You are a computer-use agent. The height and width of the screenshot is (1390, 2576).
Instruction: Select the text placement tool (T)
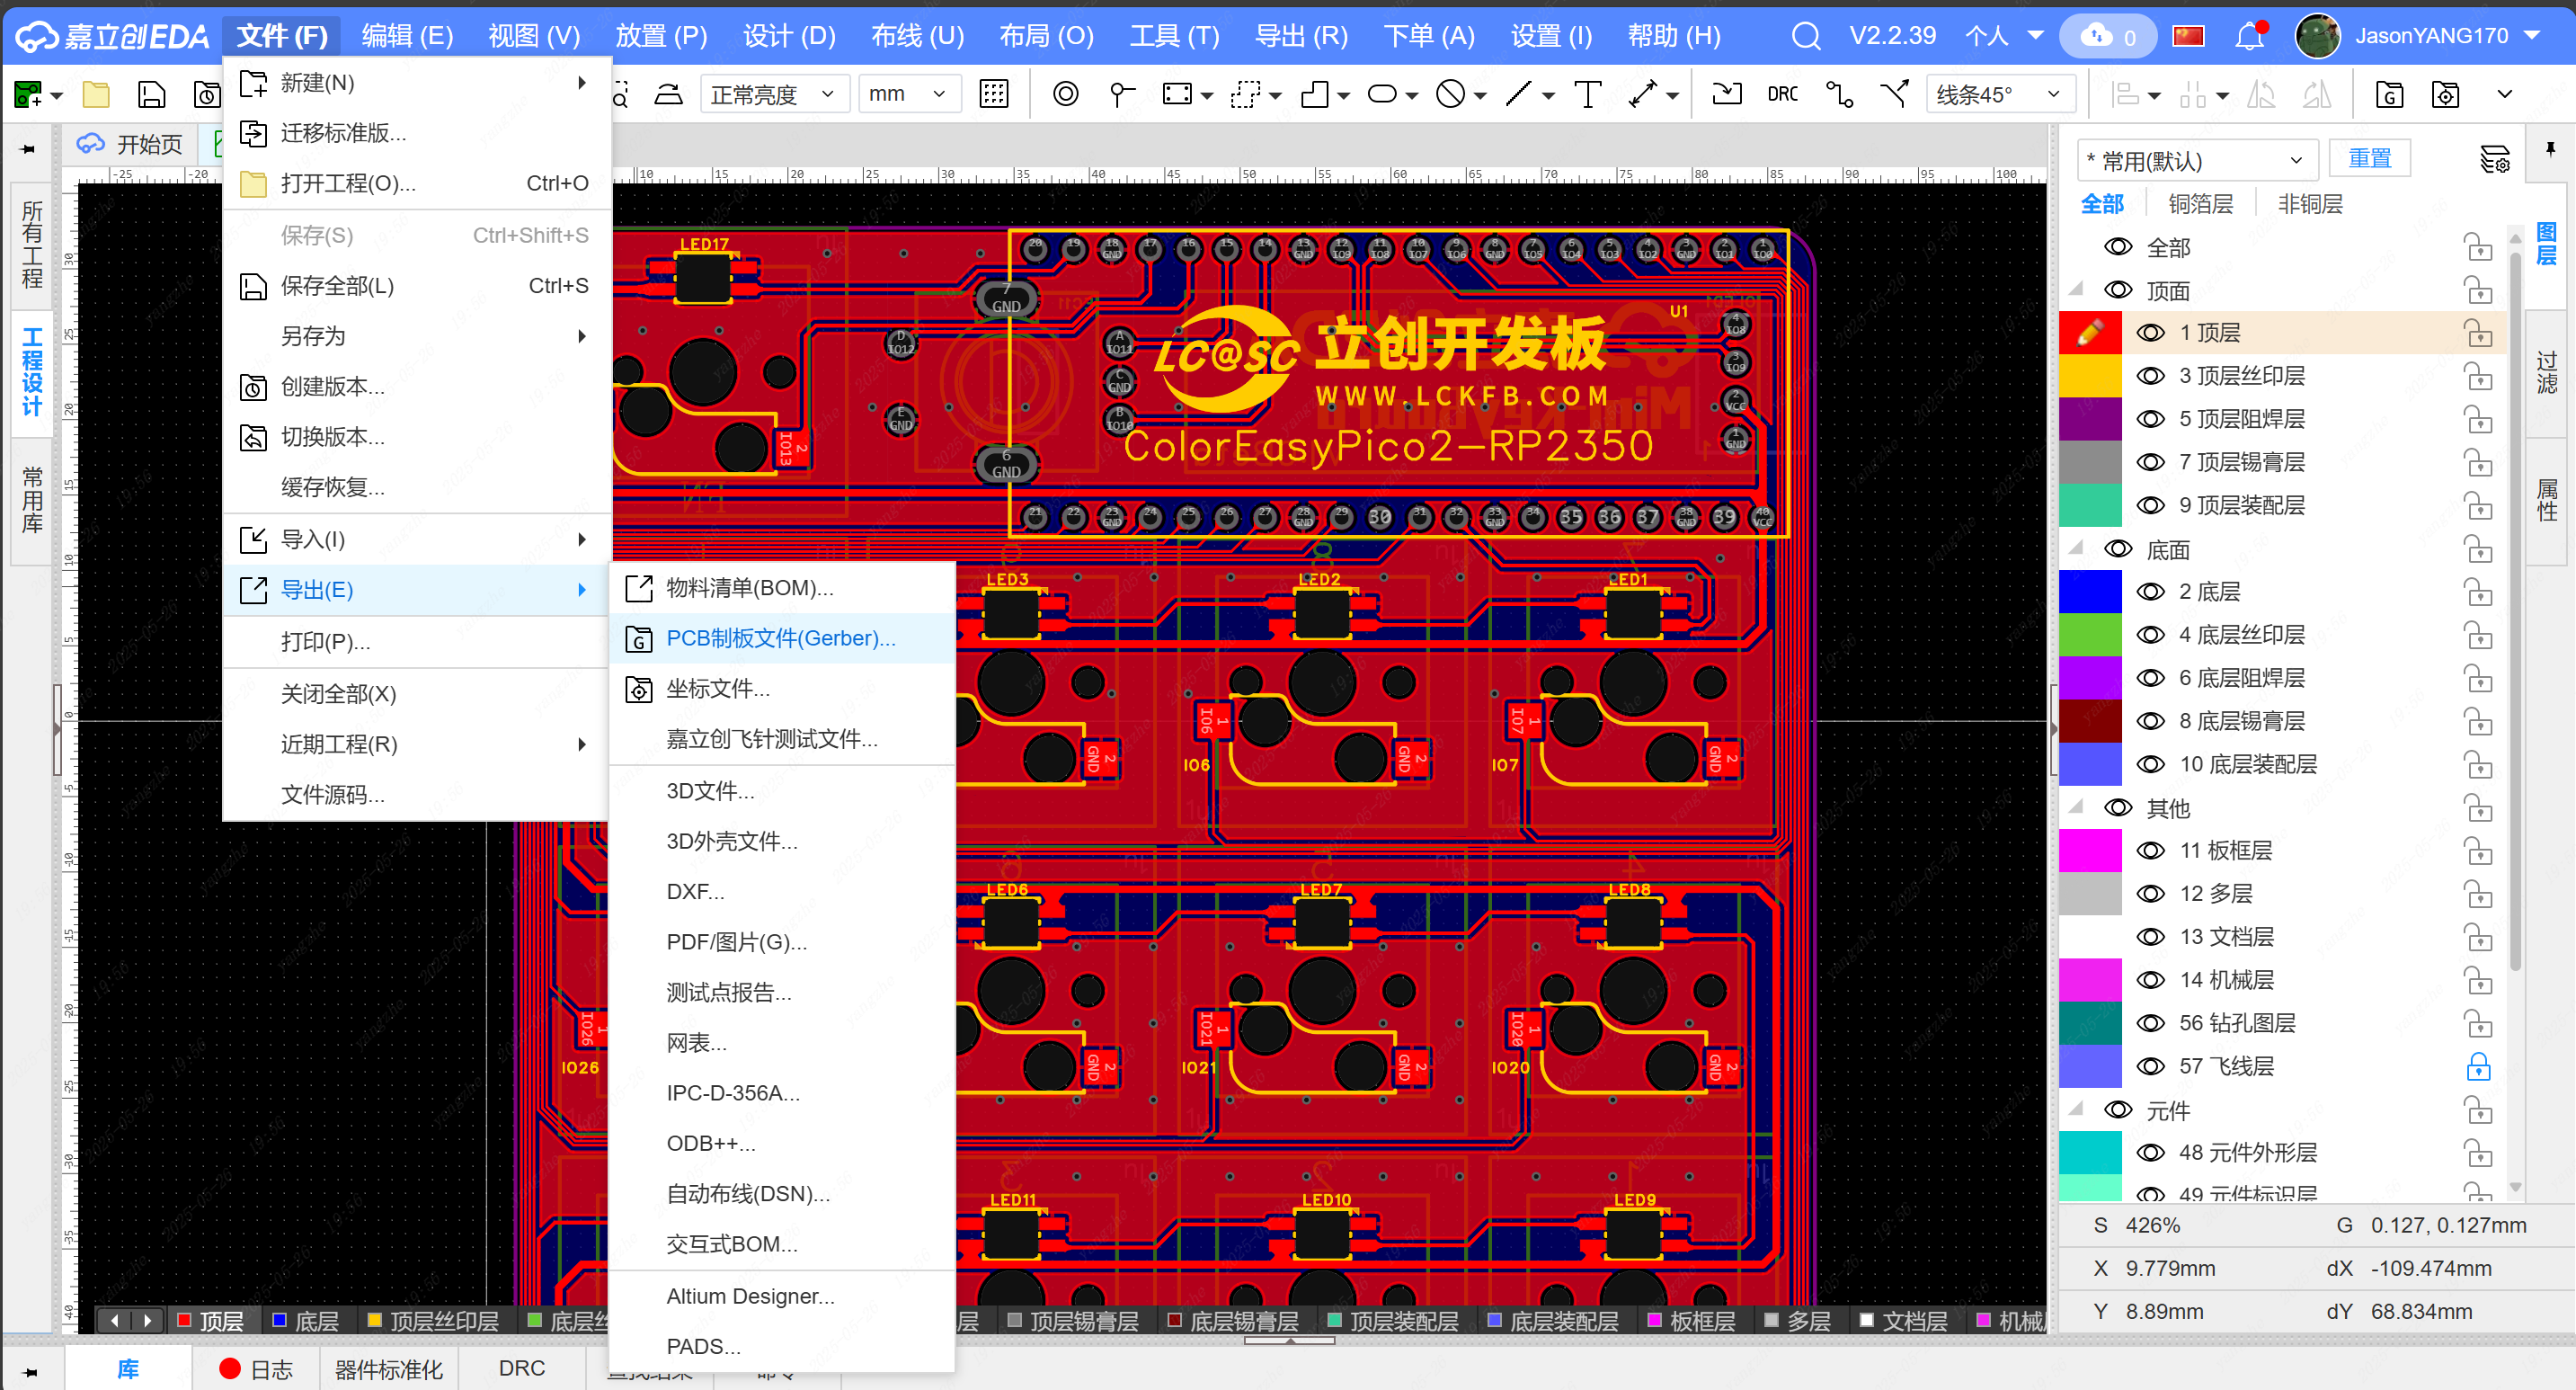pos(1587,94)
